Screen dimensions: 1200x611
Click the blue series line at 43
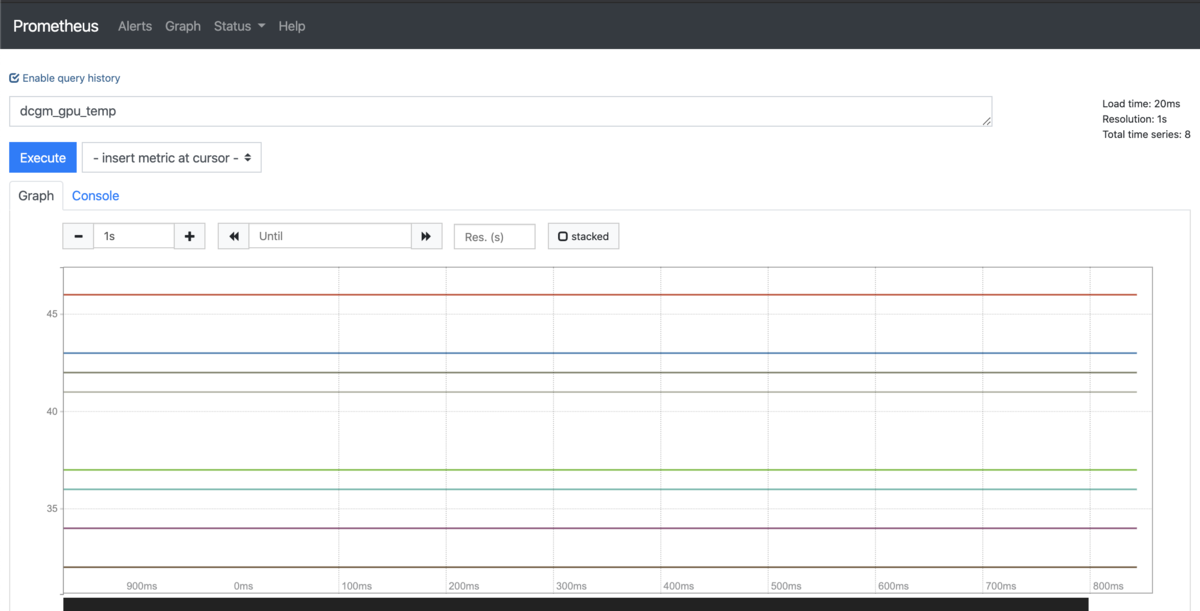click(600, 353)
